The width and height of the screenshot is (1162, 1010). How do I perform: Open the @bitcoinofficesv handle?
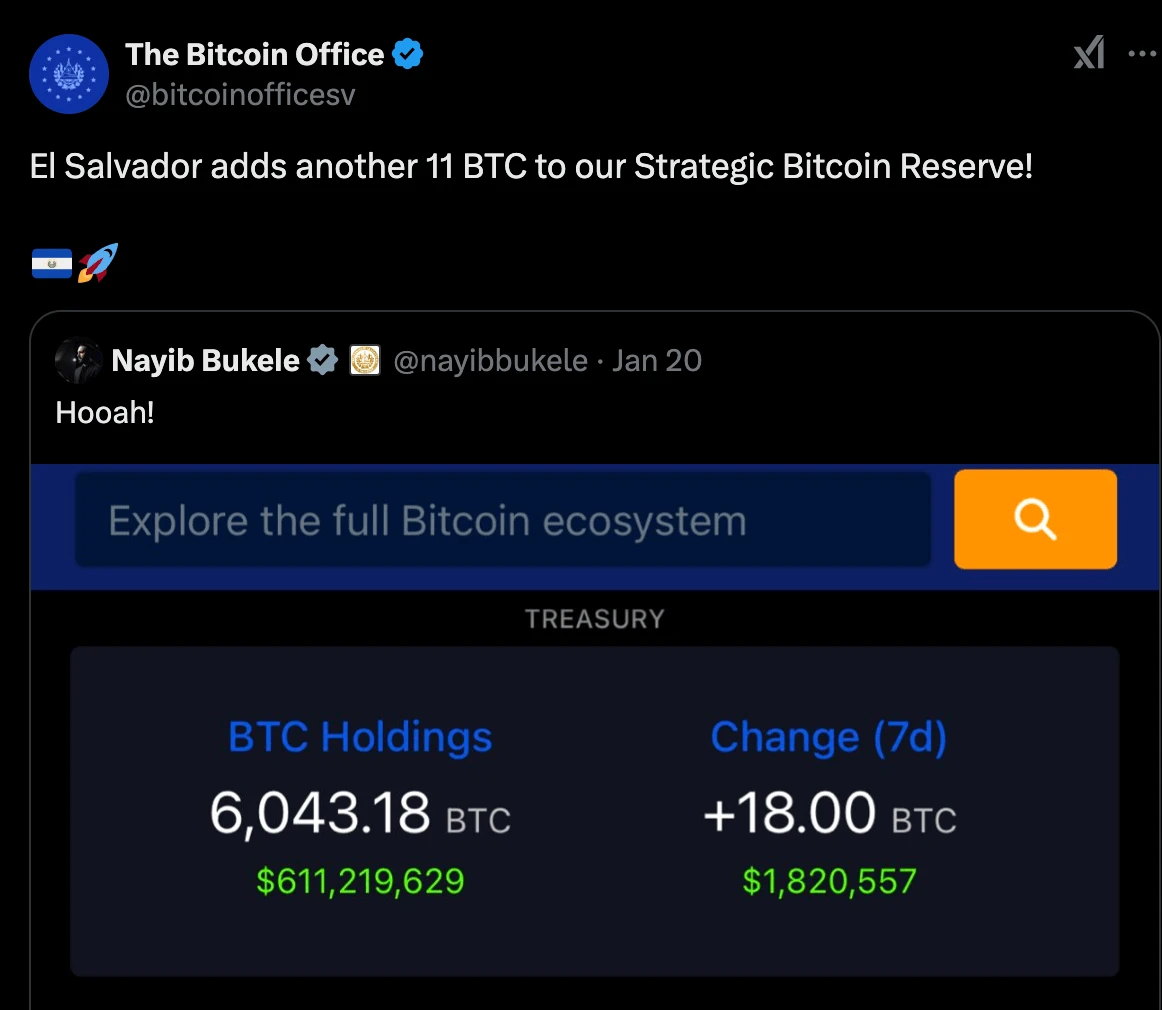[240, 95]
